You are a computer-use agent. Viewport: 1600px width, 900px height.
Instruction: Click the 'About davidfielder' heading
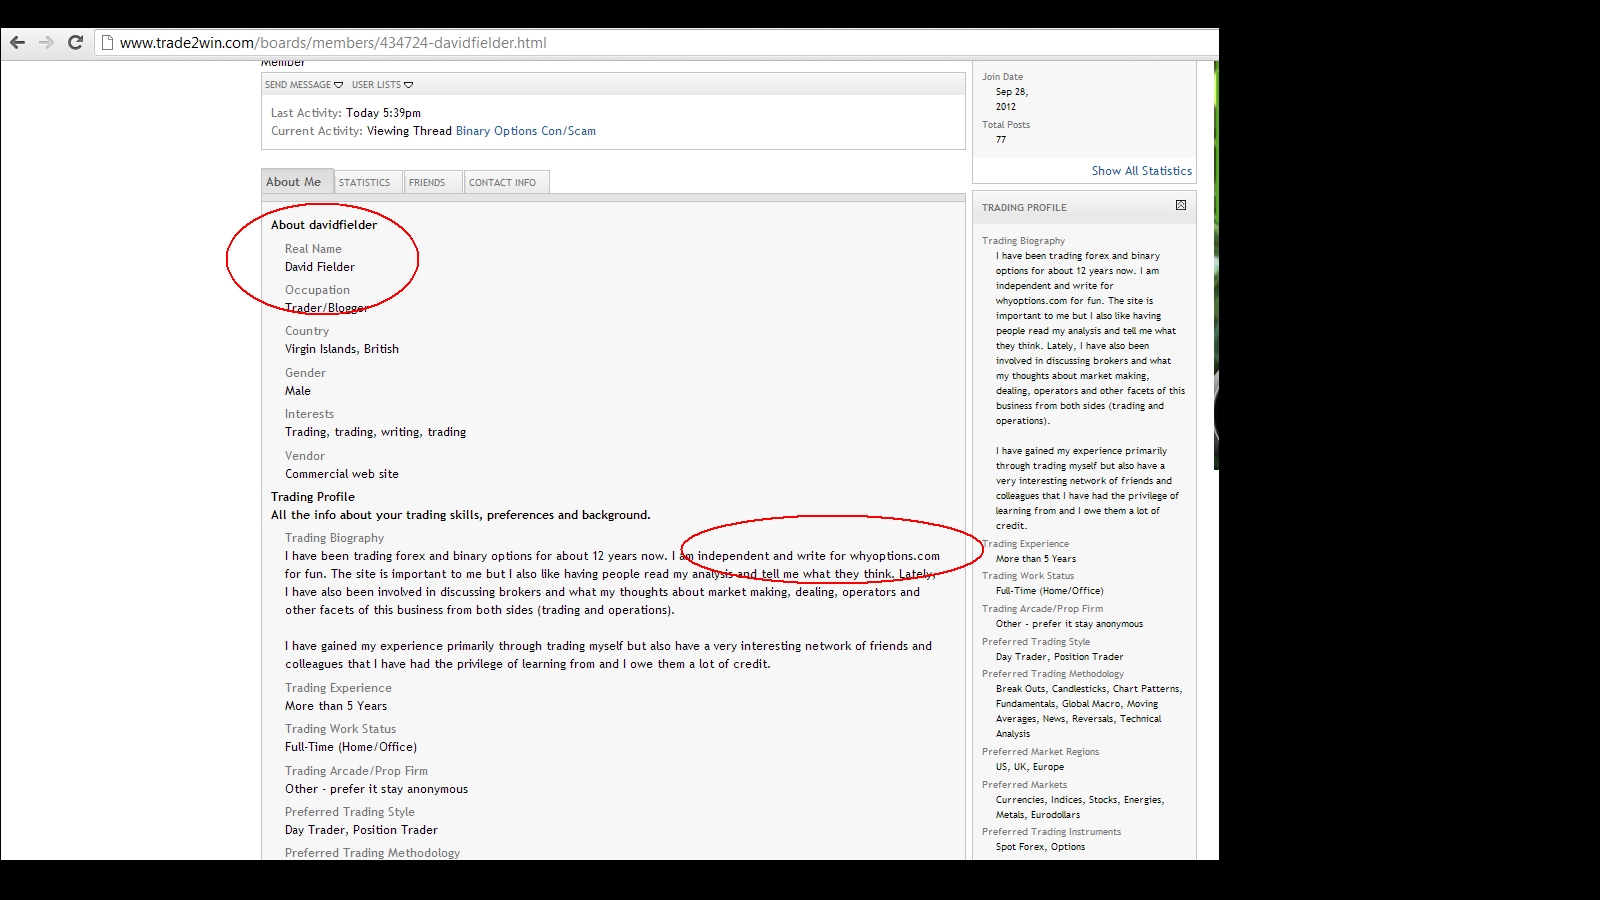(324, 225)
